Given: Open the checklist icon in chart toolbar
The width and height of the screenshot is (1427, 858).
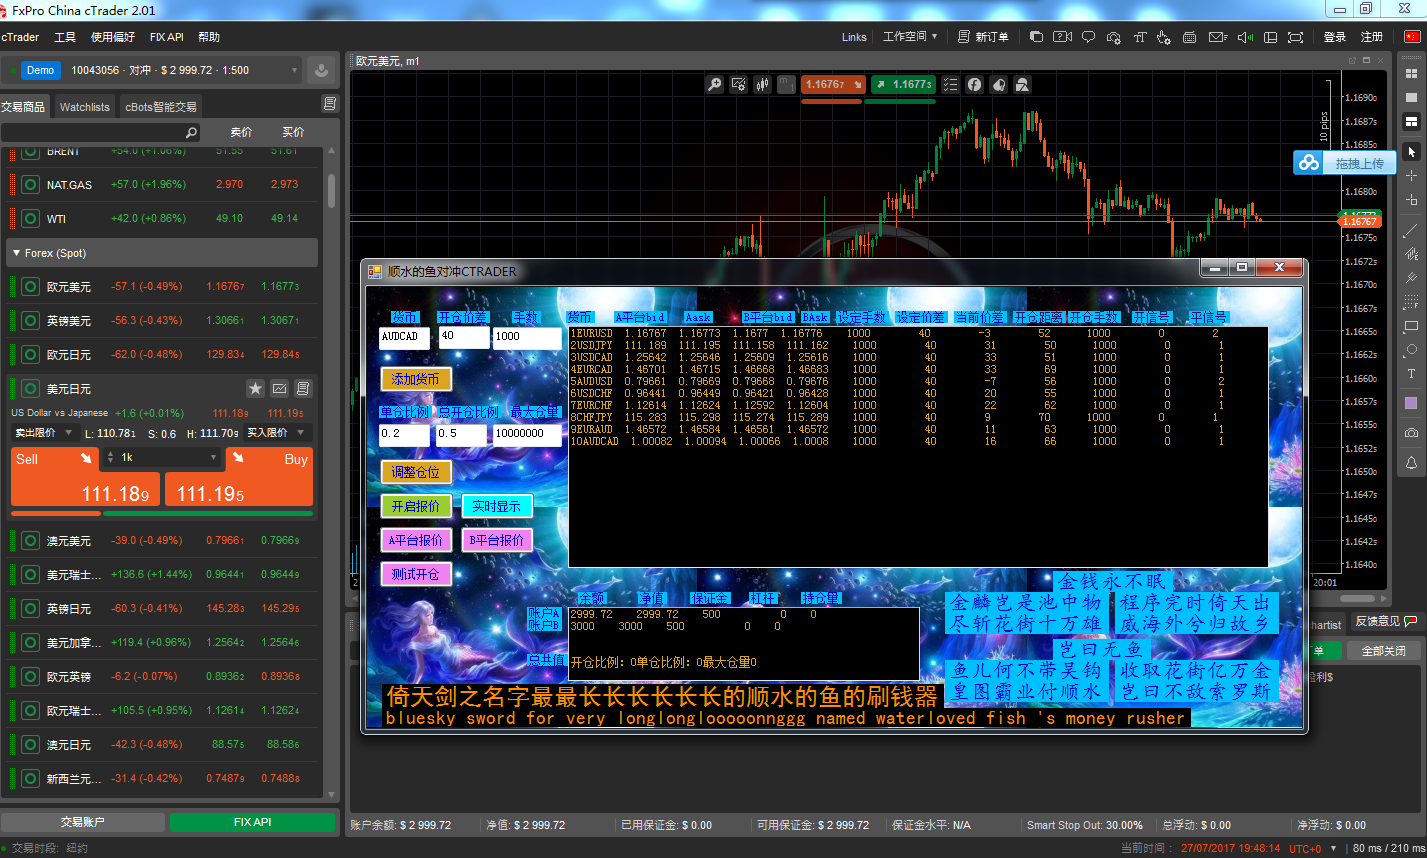Looking at the screenshot, I should coord(950,85).
